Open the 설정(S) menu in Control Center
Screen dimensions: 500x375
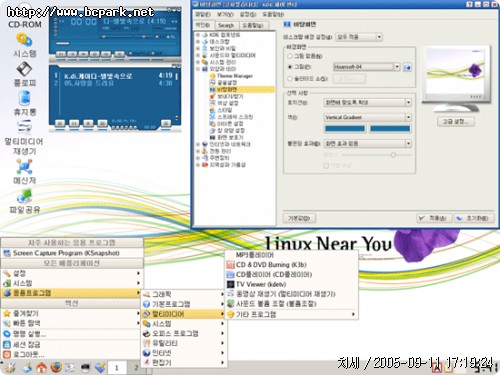(x=248, y=14)
